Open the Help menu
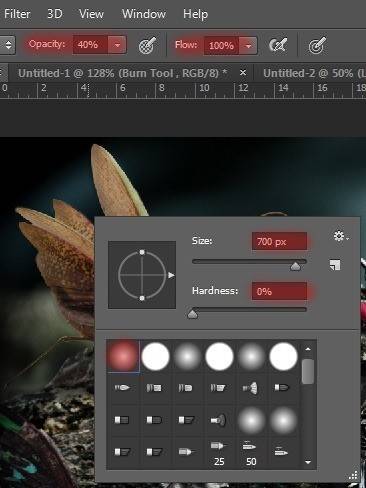Image resolution: width=366 pixels, height=488 pixels. pos(195,14)
